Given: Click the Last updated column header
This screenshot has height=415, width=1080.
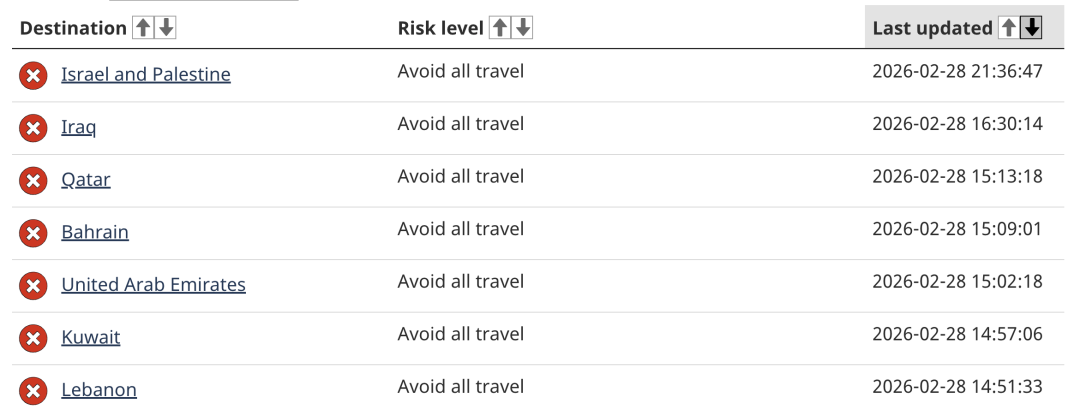Looking at the screenshot, I should (931, 28).
